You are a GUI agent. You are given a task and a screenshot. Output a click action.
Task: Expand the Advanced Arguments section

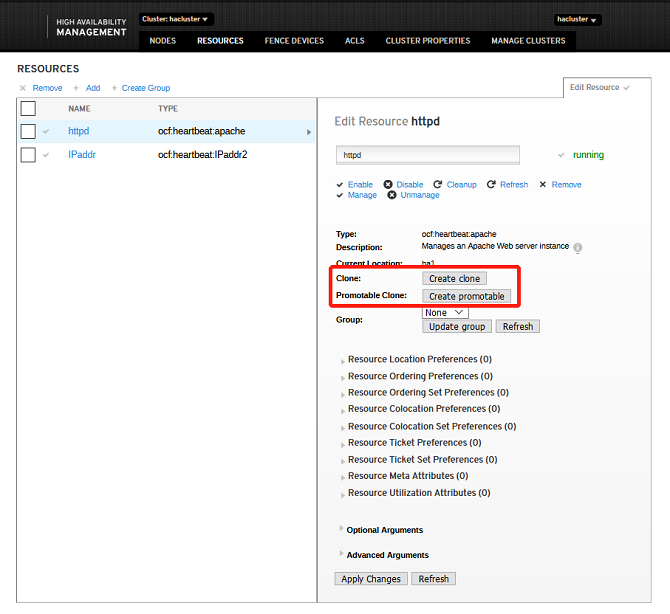341,554
